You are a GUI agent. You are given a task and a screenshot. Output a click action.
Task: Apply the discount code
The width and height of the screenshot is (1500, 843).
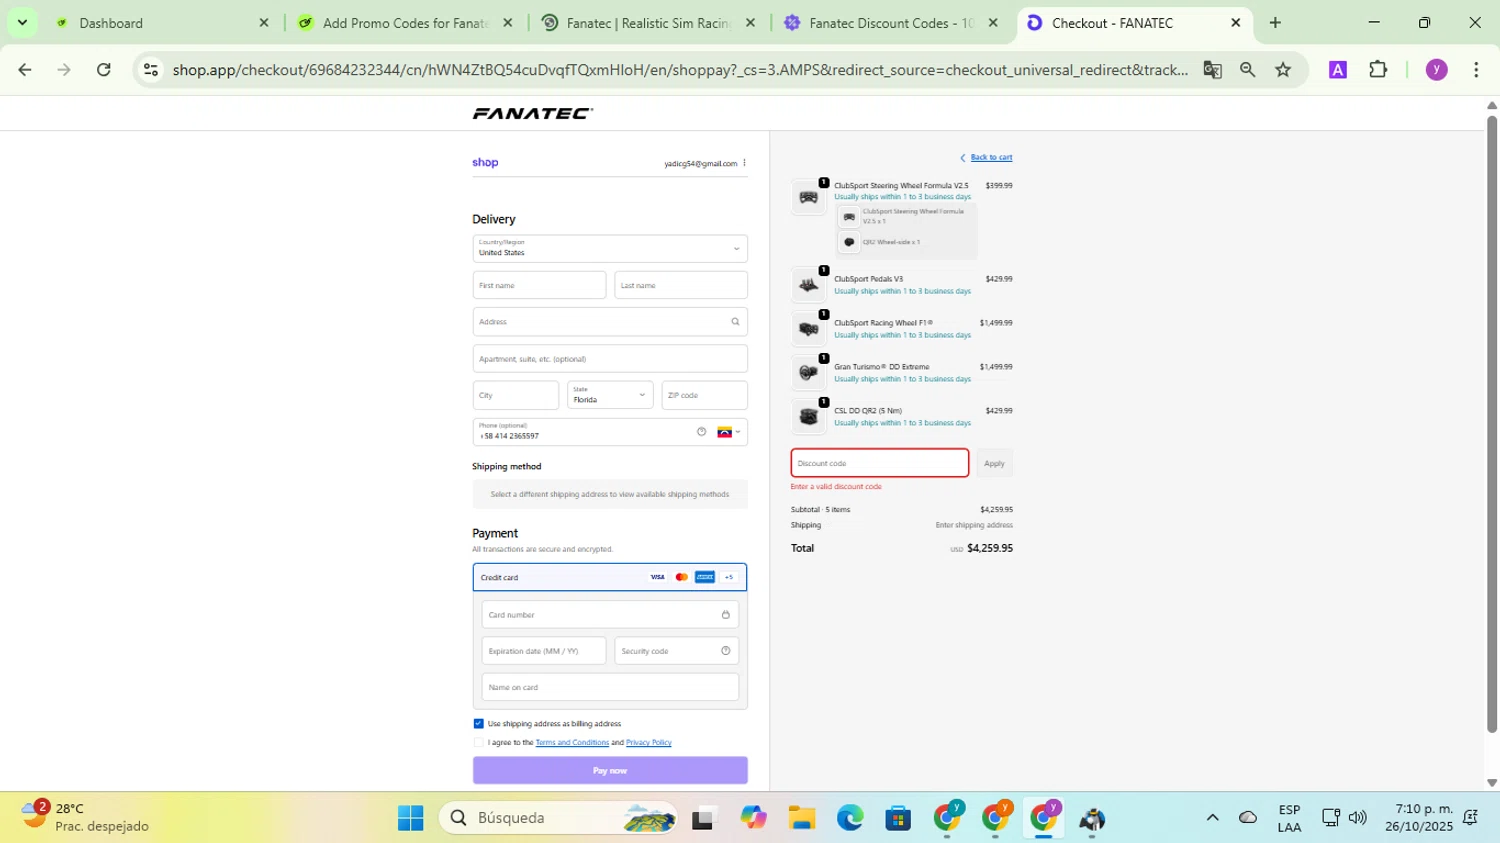[x=994, y=463]
